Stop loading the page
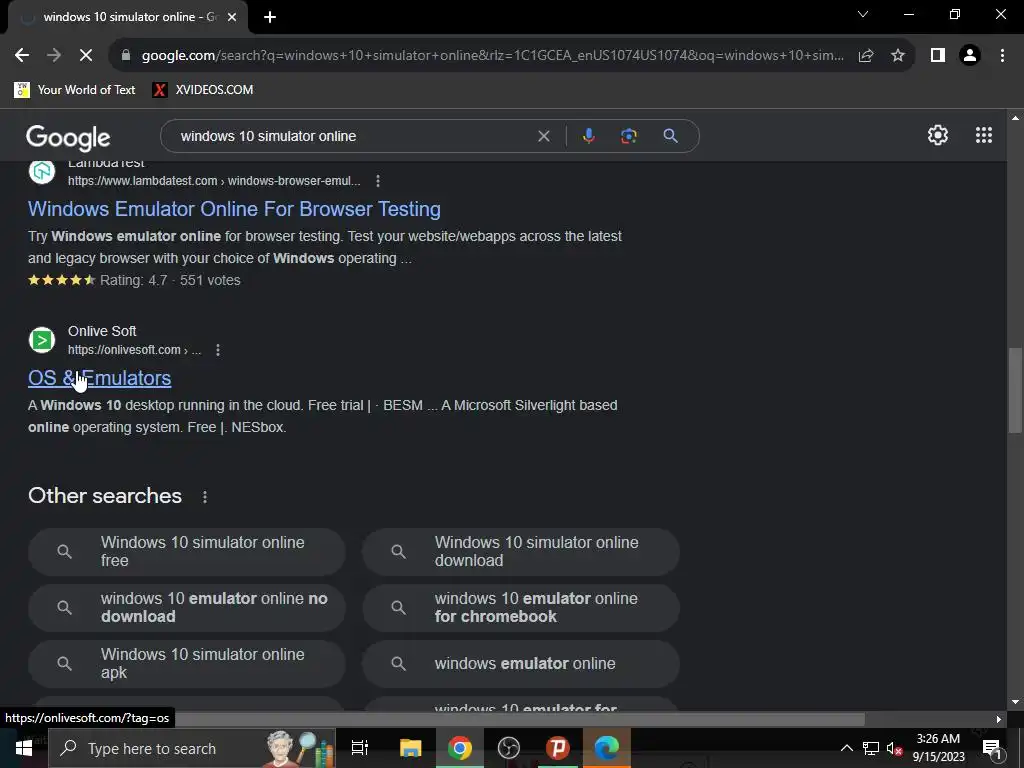Image resolution: width=1024 pixels, height=768 pixels. coord(86,56)
